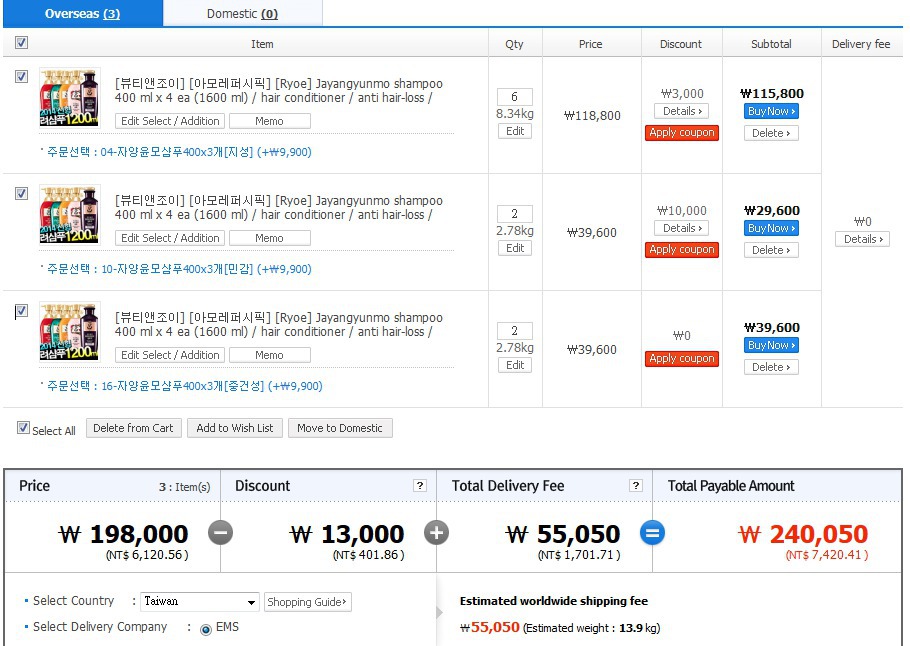Click the gray plus circle icon in summary
The width and height of the screenshot is (910, 646).
click(x=436, y=533)
